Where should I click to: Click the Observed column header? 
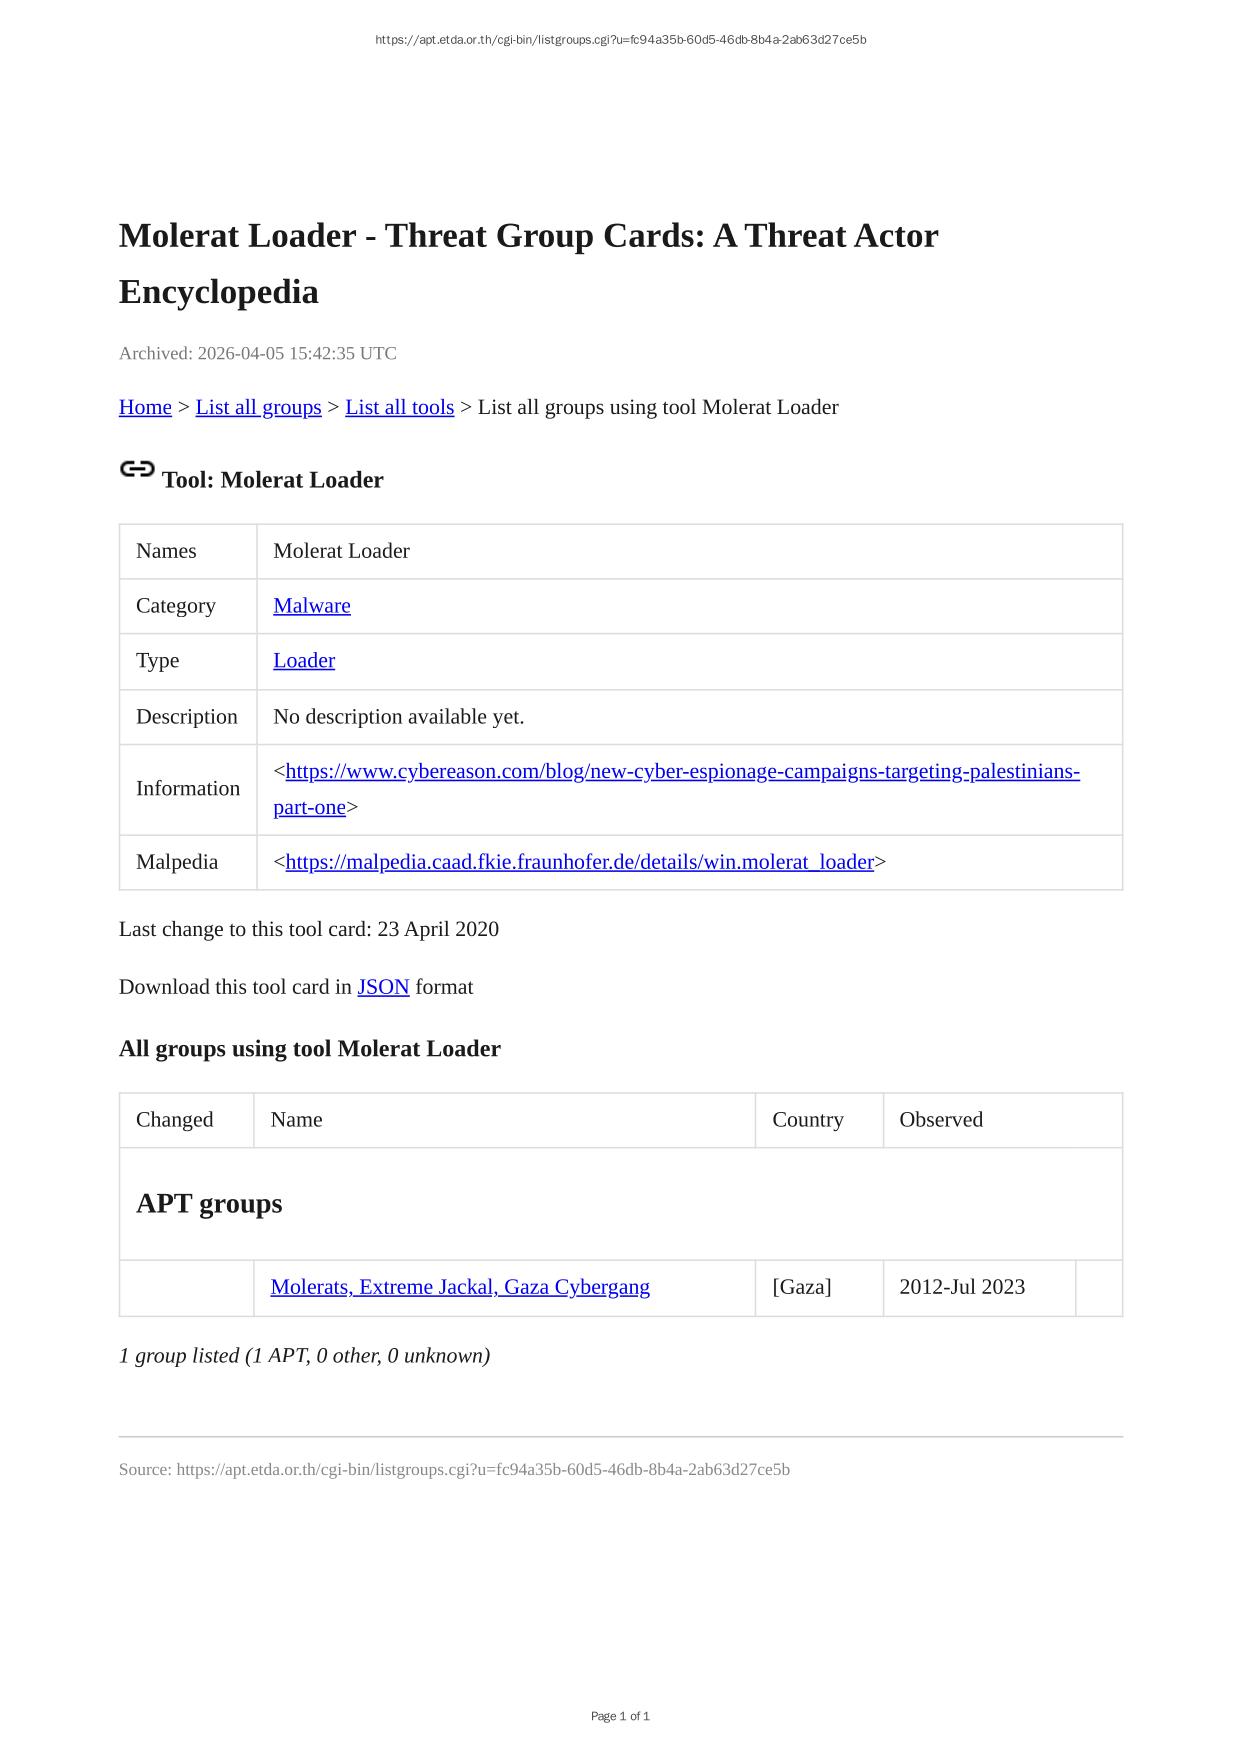940,1120
